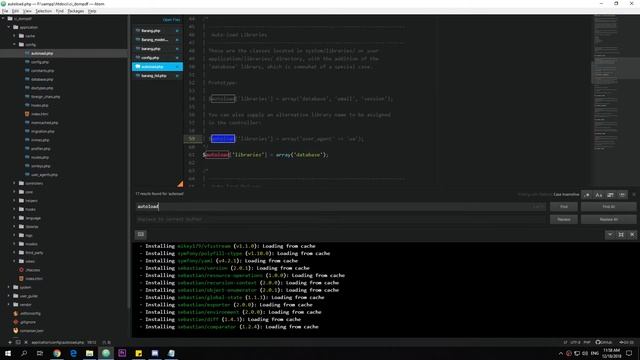The height and width of the screenshot is (360, 640).
Task: Collapse ci_dompdf root project folder
Action: coord(4,18)
